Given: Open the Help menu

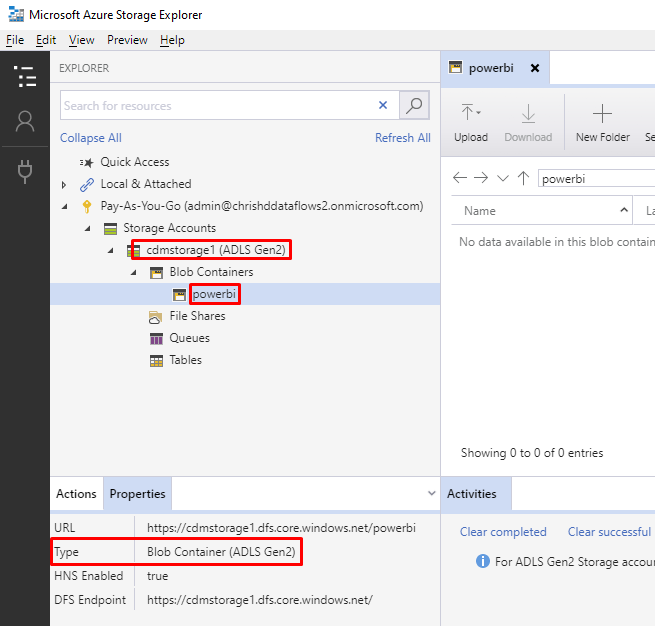Looking at the screenshot, I should pyautogui.click(x=172, y=40).
